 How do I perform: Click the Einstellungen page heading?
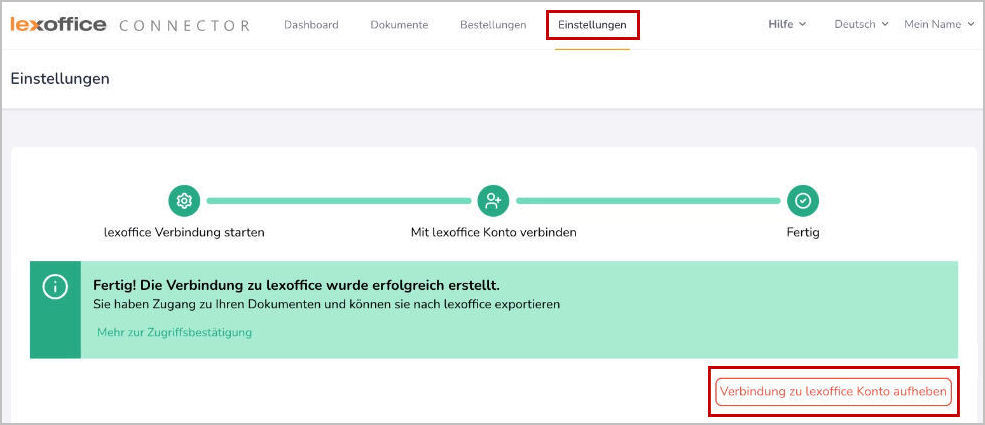coord(60,78)
